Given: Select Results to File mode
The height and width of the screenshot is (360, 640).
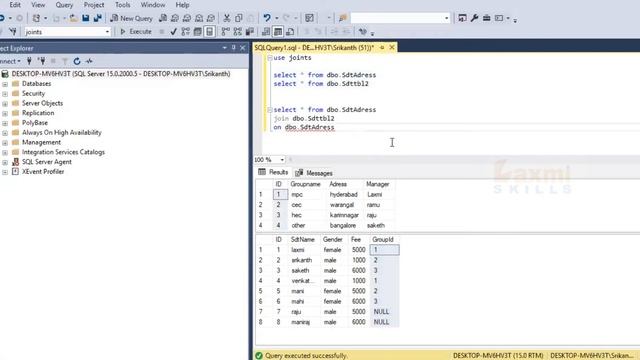Looking at the screenshot, I should point(290,31).
